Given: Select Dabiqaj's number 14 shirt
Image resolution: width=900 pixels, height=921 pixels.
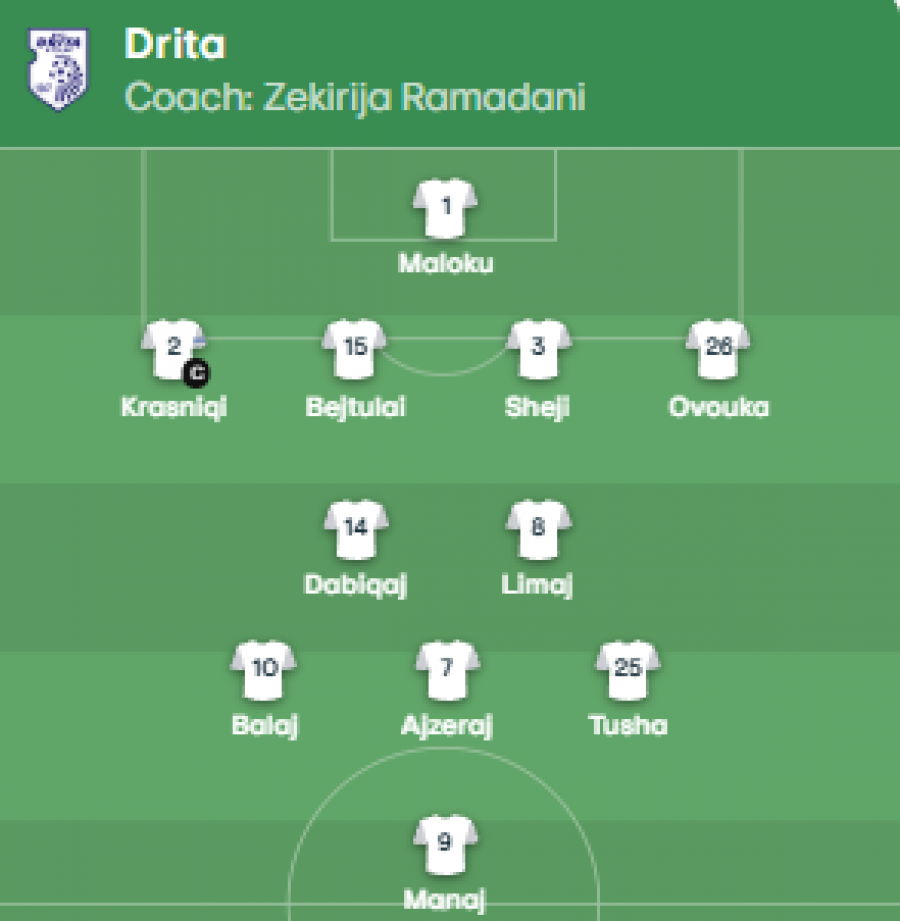Looking at the screenshot, I should point(356,530).
